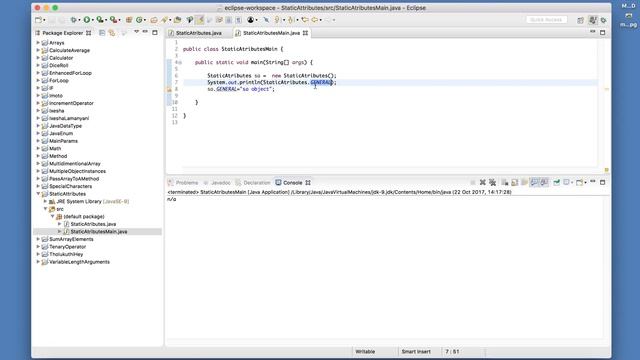Screen dimensions: 640x360
Task: Collapse the src folder node
Action: coord(45,209)
